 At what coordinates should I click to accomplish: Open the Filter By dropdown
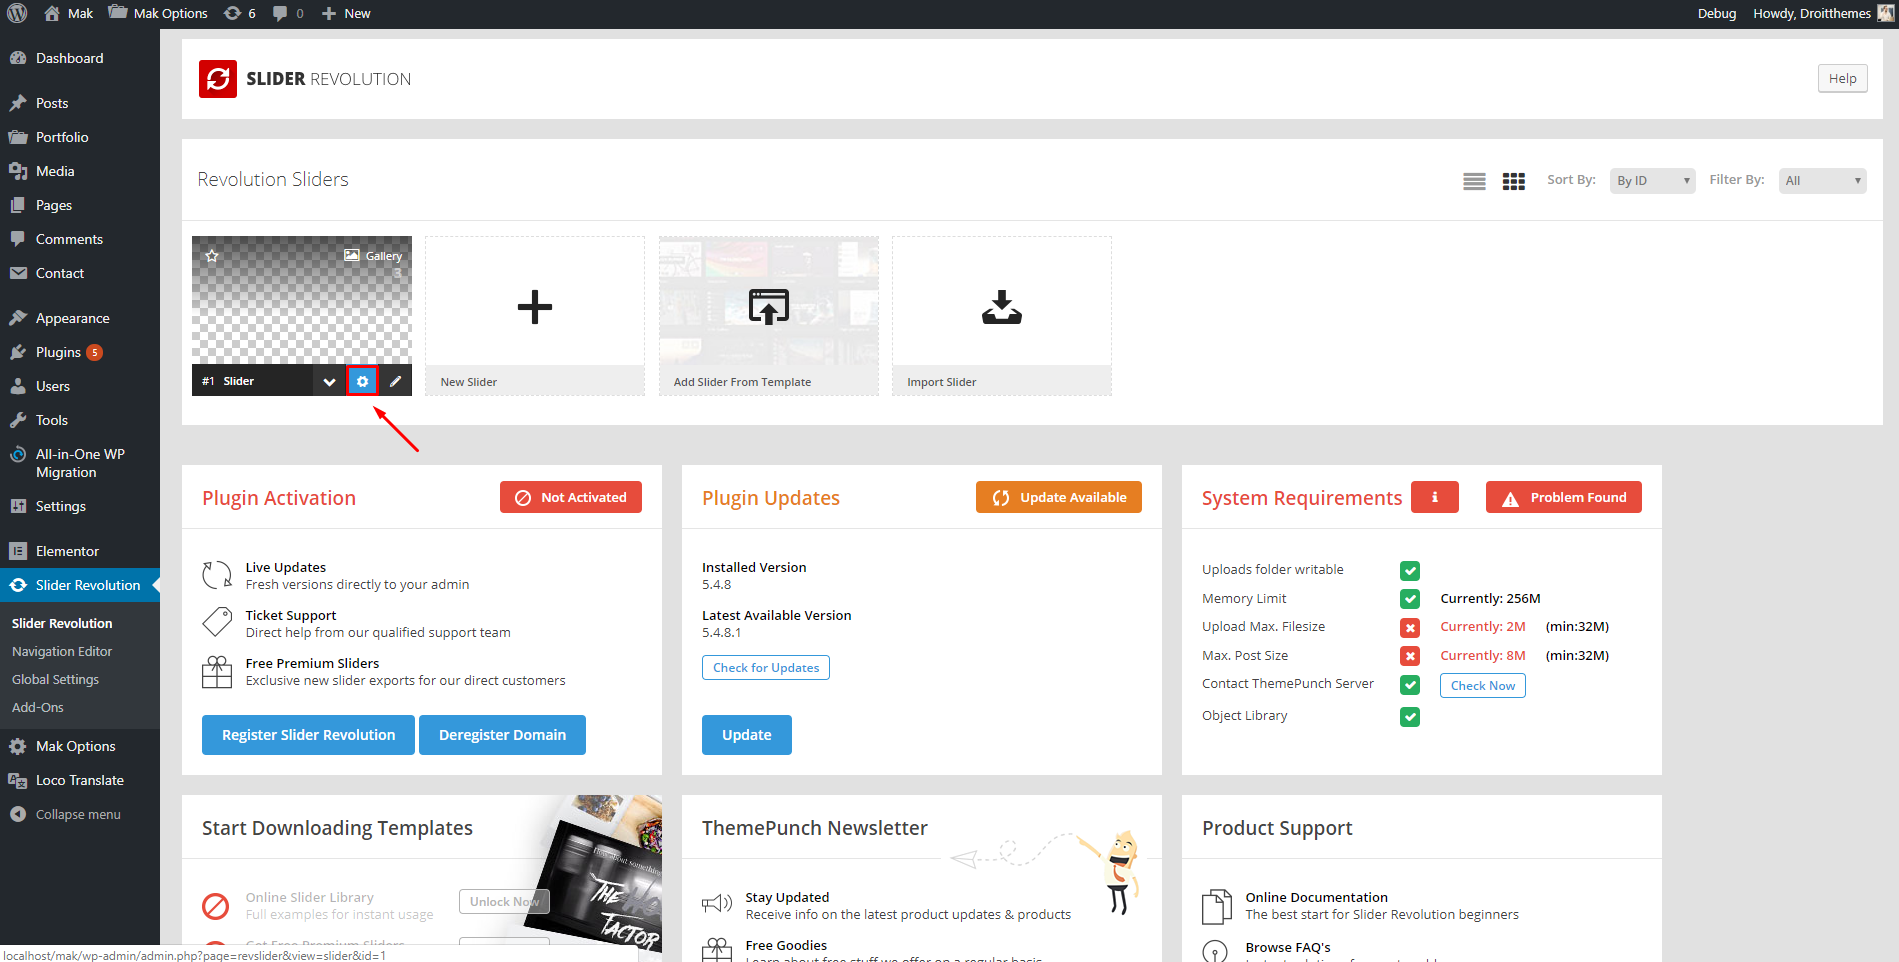point(1822,181)
